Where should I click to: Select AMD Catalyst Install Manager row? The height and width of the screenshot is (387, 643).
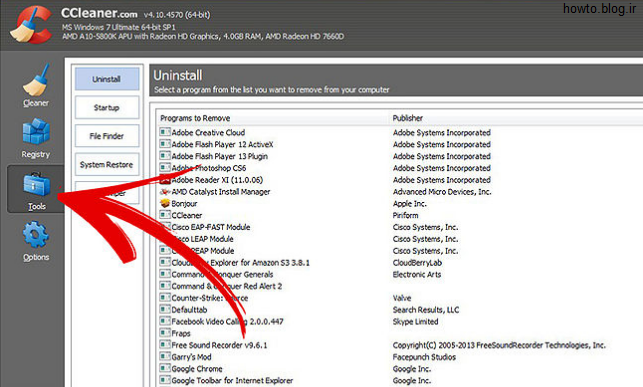pyautogui.click(x=221, y=192)
